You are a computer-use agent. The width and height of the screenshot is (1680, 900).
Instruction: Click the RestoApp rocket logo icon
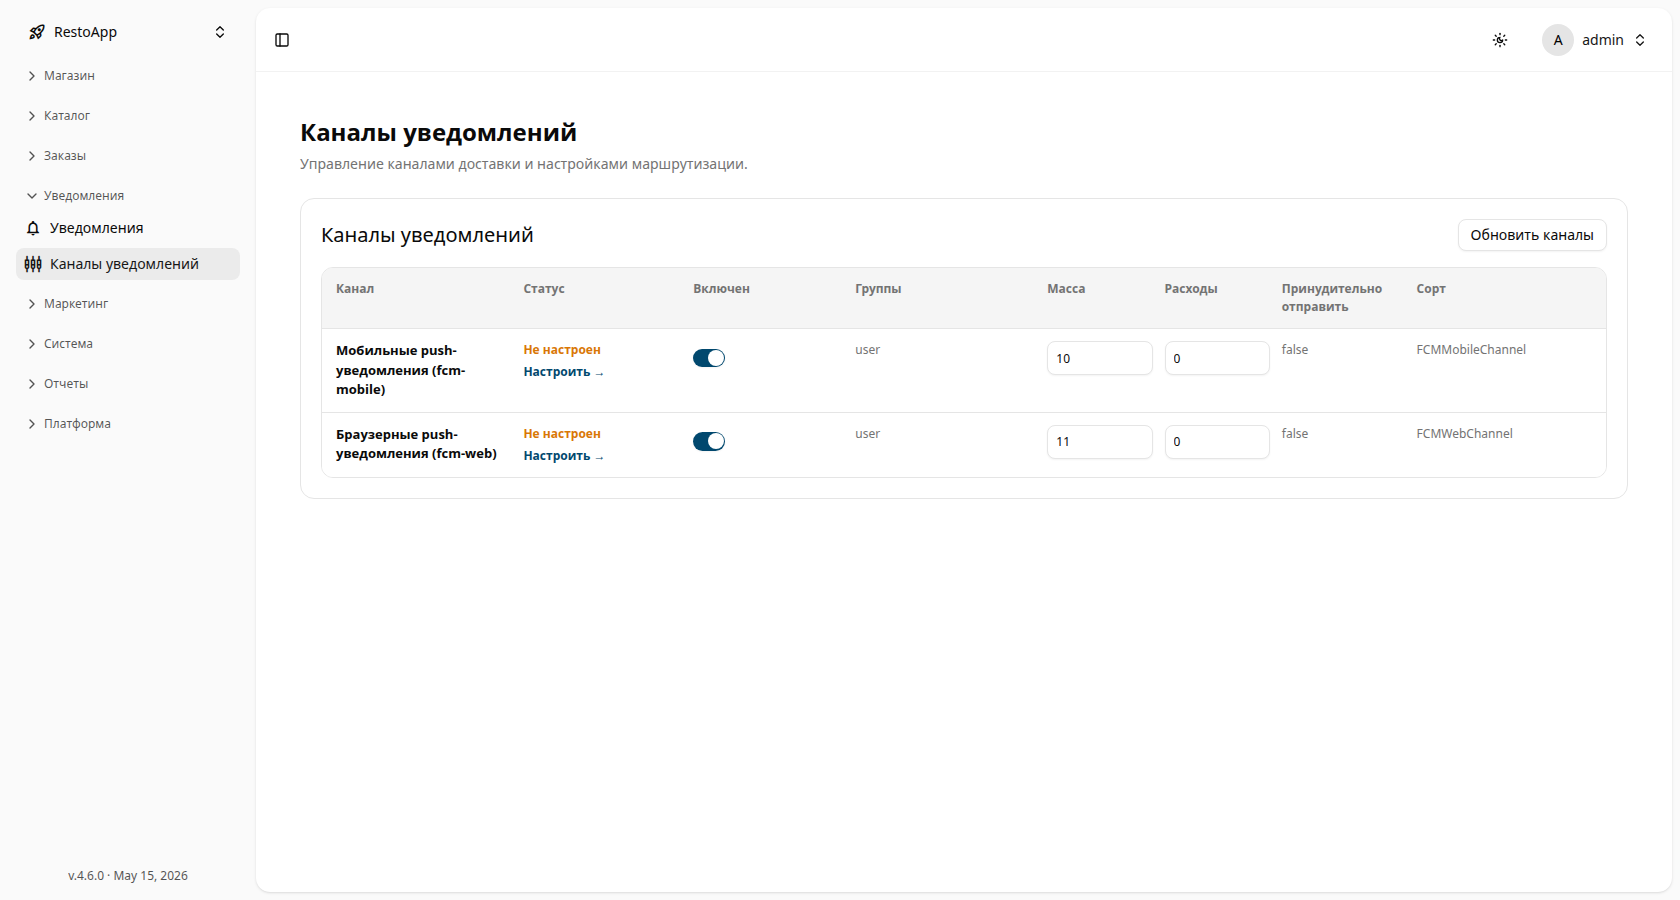(37, 32)
